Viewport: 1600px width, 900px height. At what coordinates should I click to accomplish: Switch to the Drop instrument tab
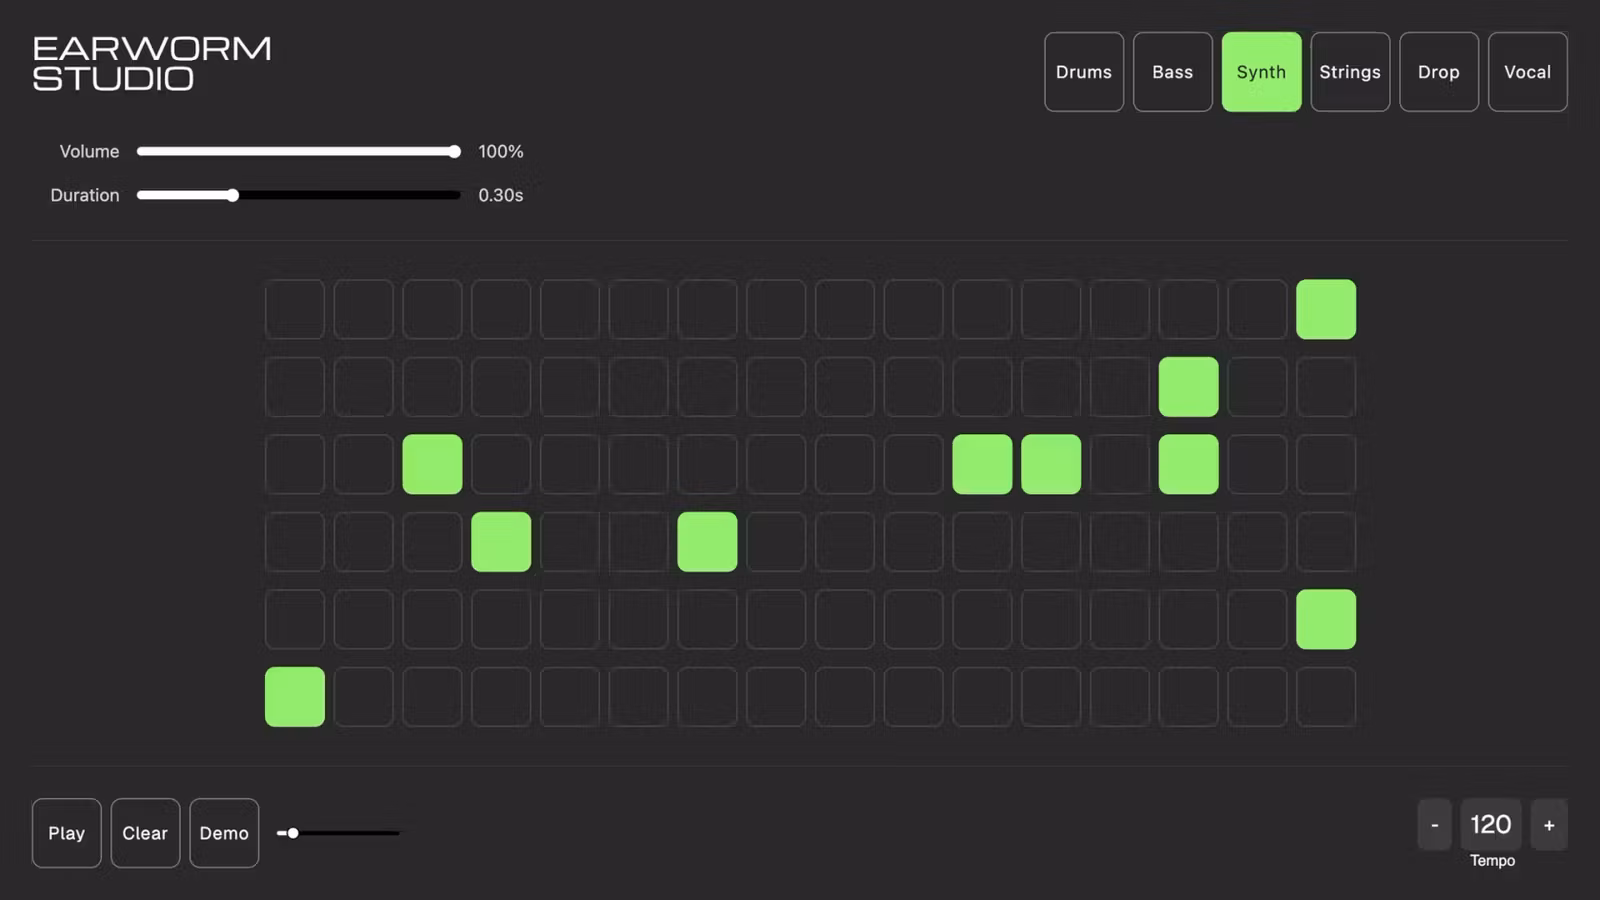(x=1438, y=72)
